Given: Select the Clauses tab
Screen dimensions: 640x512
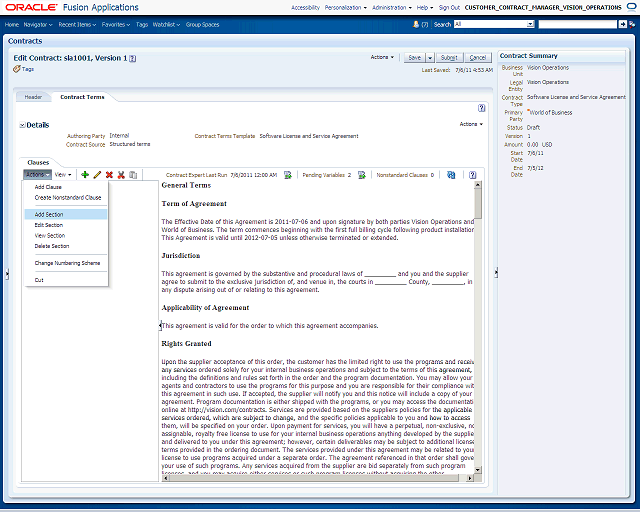Looking at the screenshot, I should [x=38, y=163].
